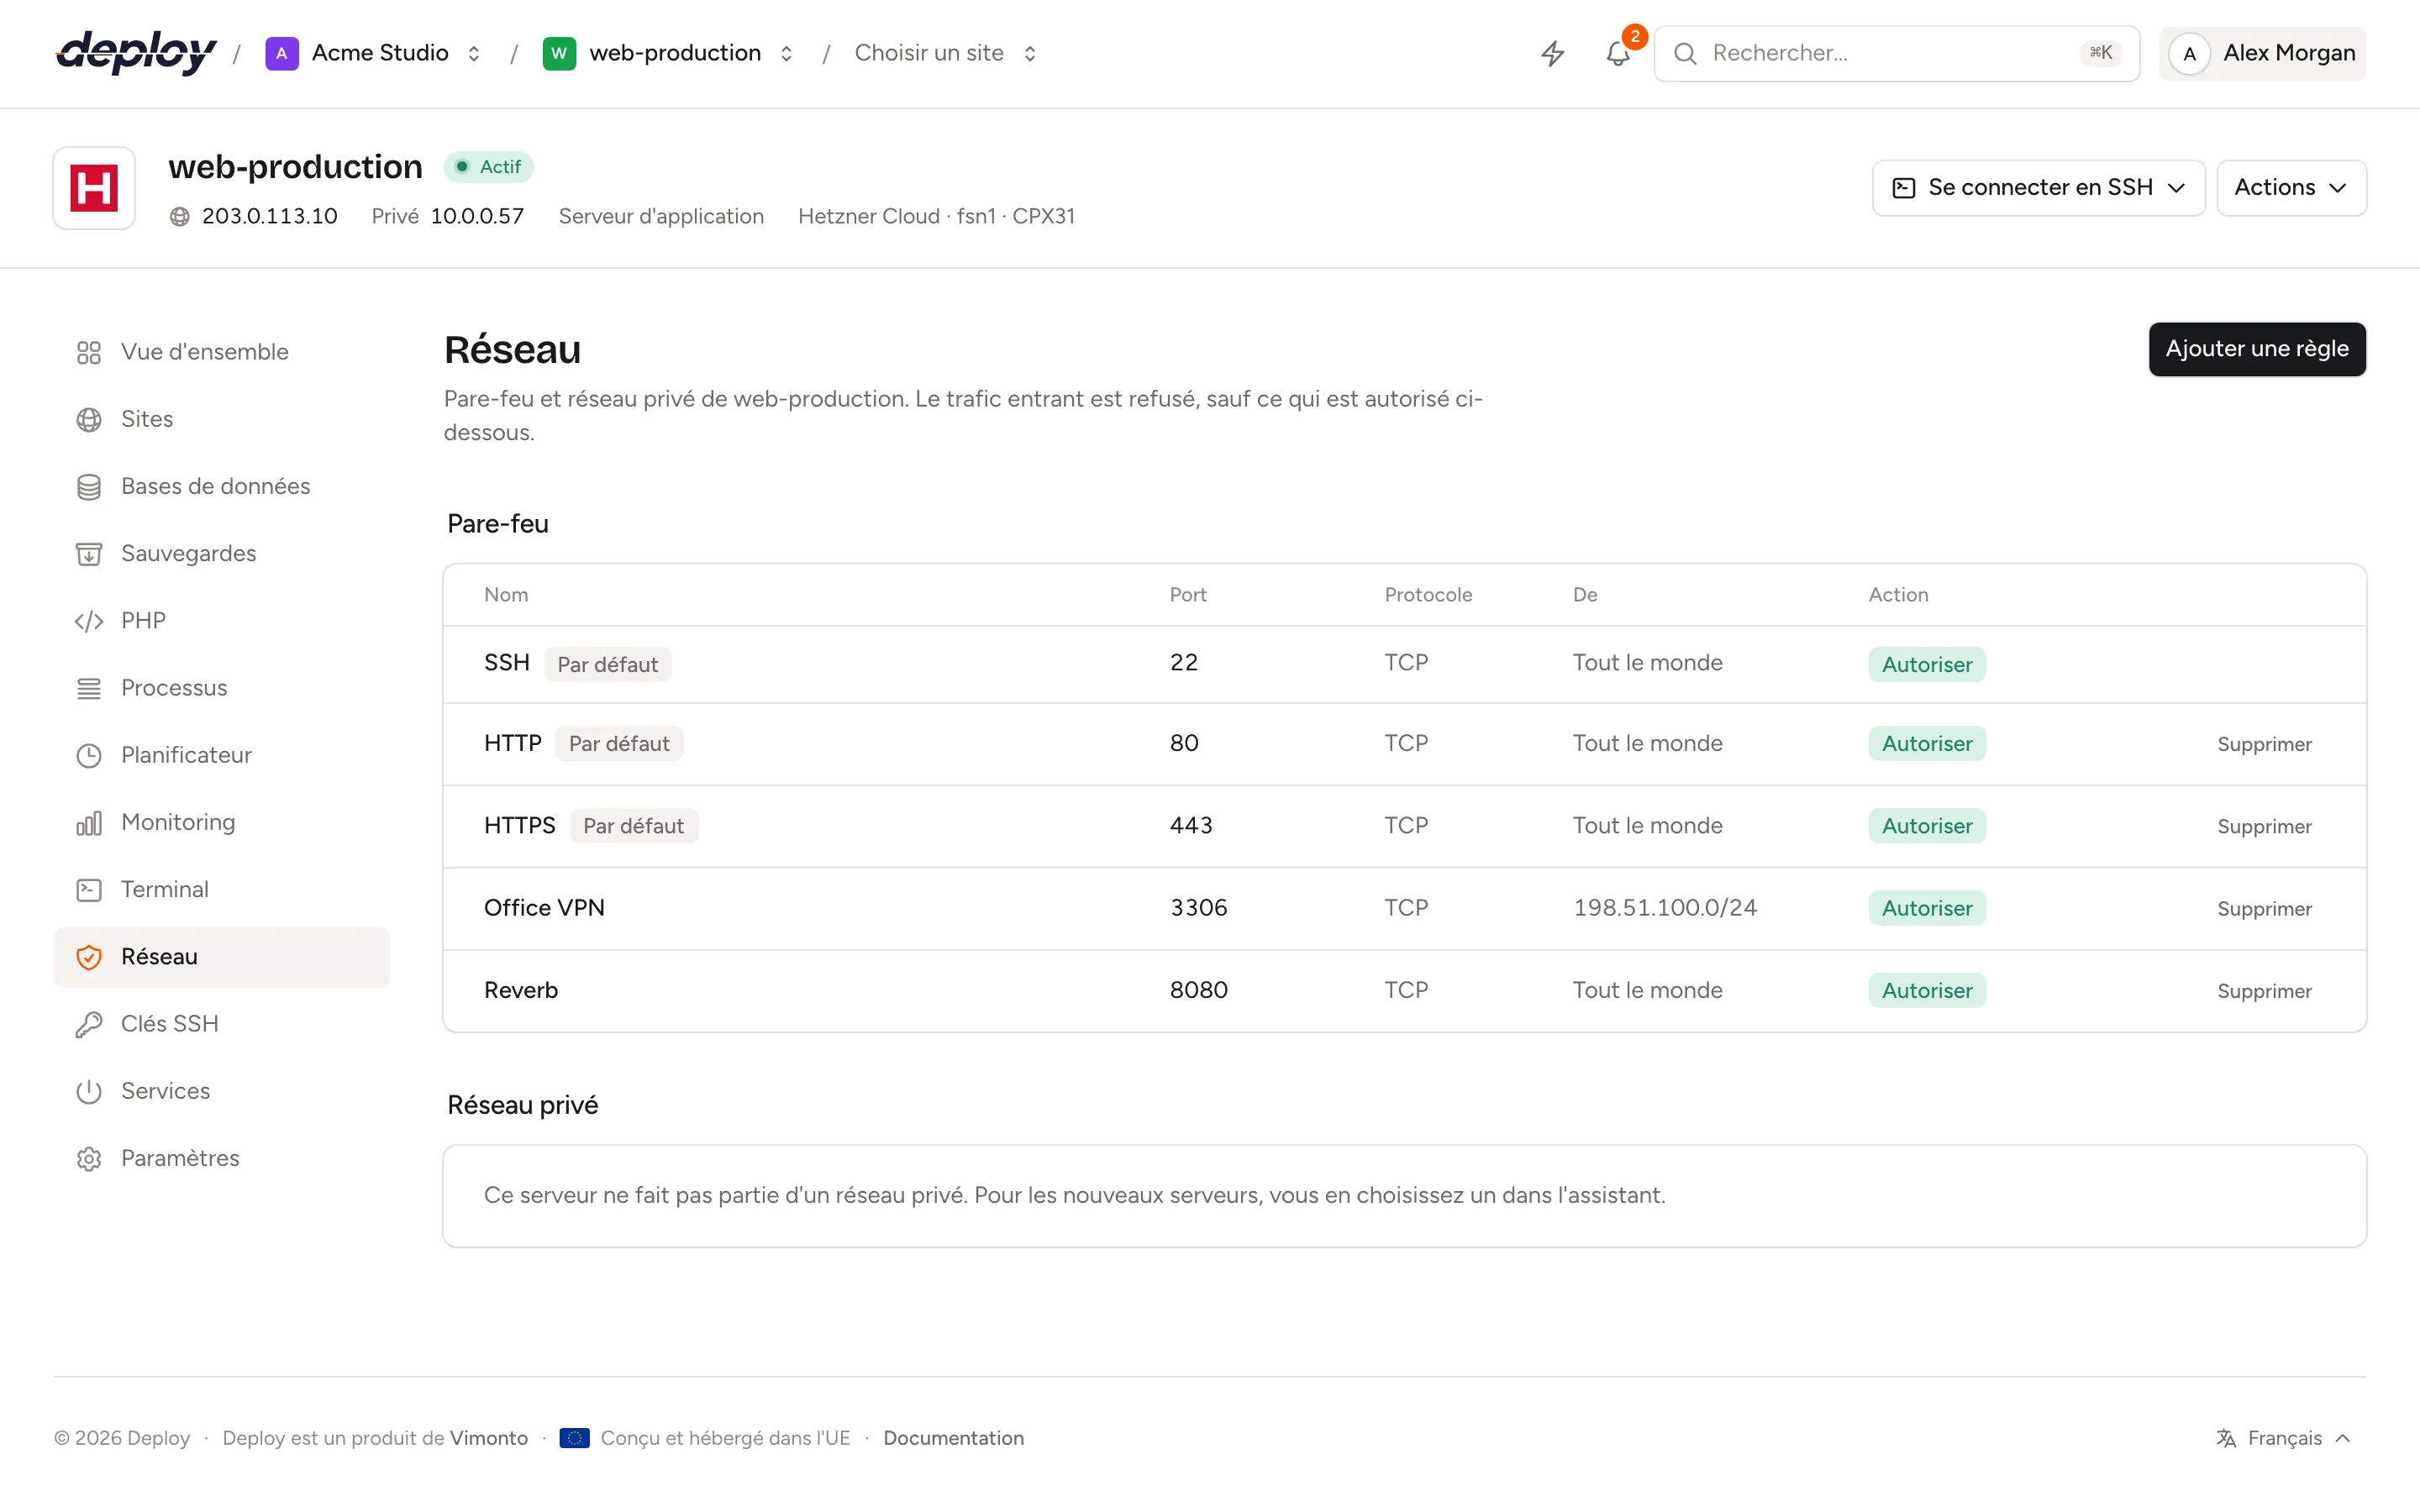Open Processus in the sidebar
The image size is (2420, 1512).
221,688
